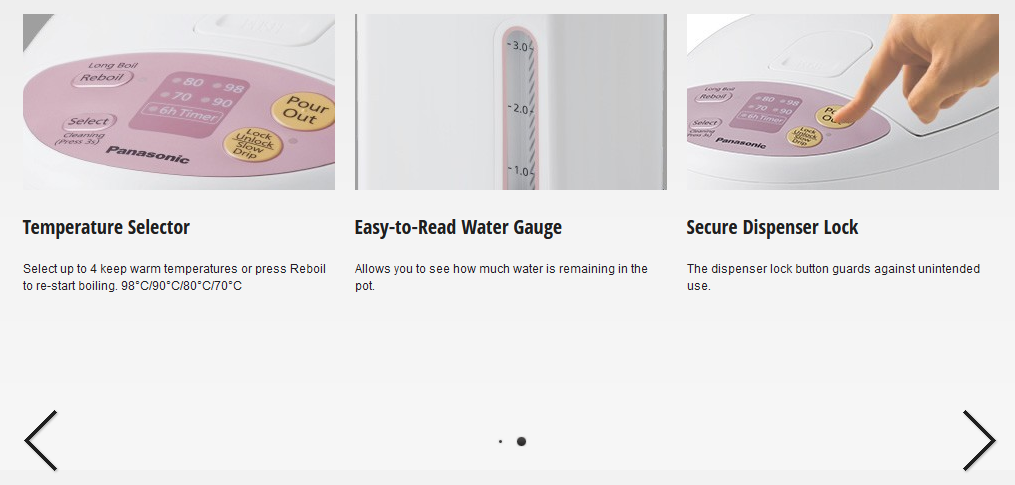
Task: Click the Easy-to-Read Water Gauge heading
Action: (x=458, y=228)
